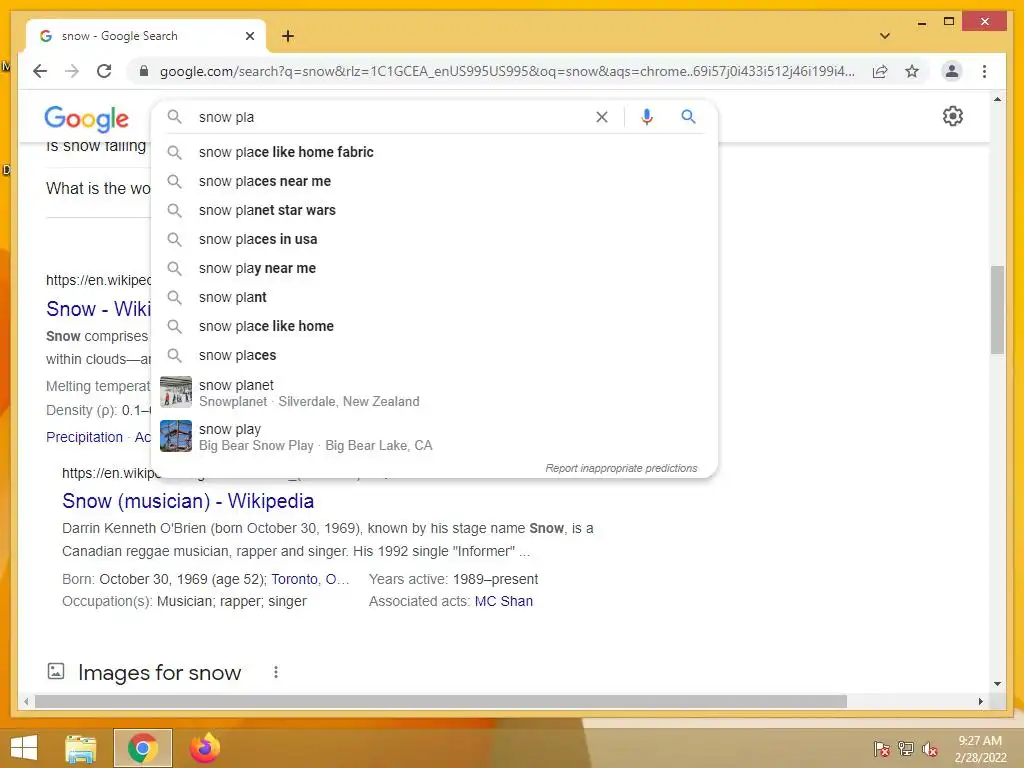This screenshot has height=768, width=1024.
Task: Choose suggestion snow places near me
Action: (434, 181)
